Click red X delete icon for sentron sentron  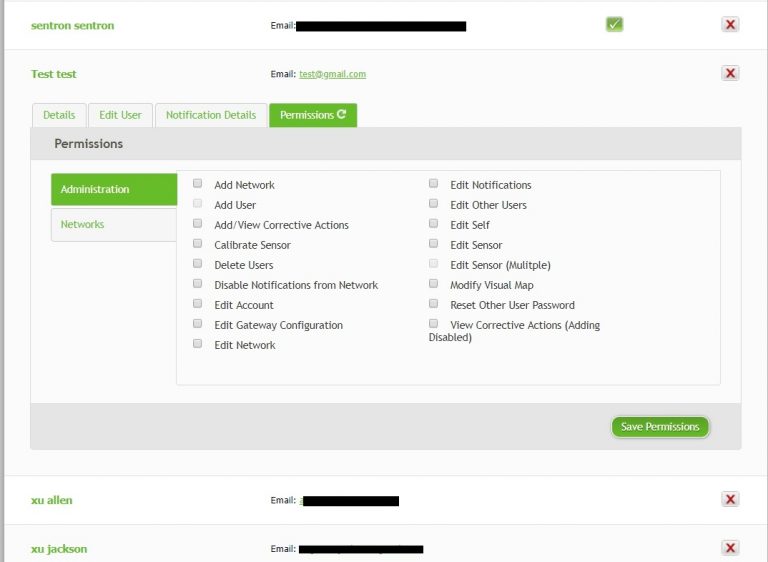pos(730,25)
